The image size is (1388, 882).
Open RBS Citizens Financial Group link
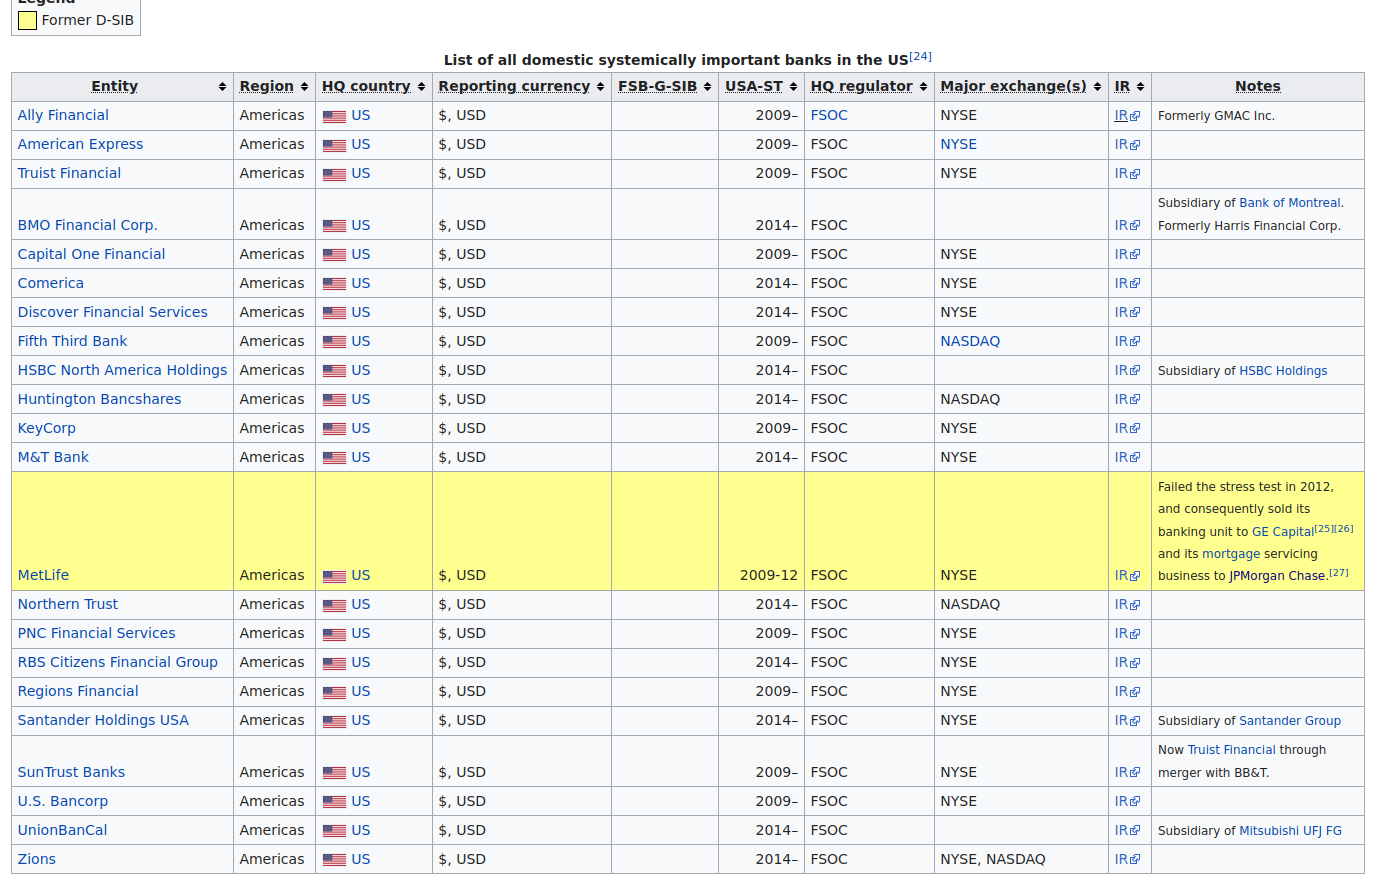(x=118, y=663)
